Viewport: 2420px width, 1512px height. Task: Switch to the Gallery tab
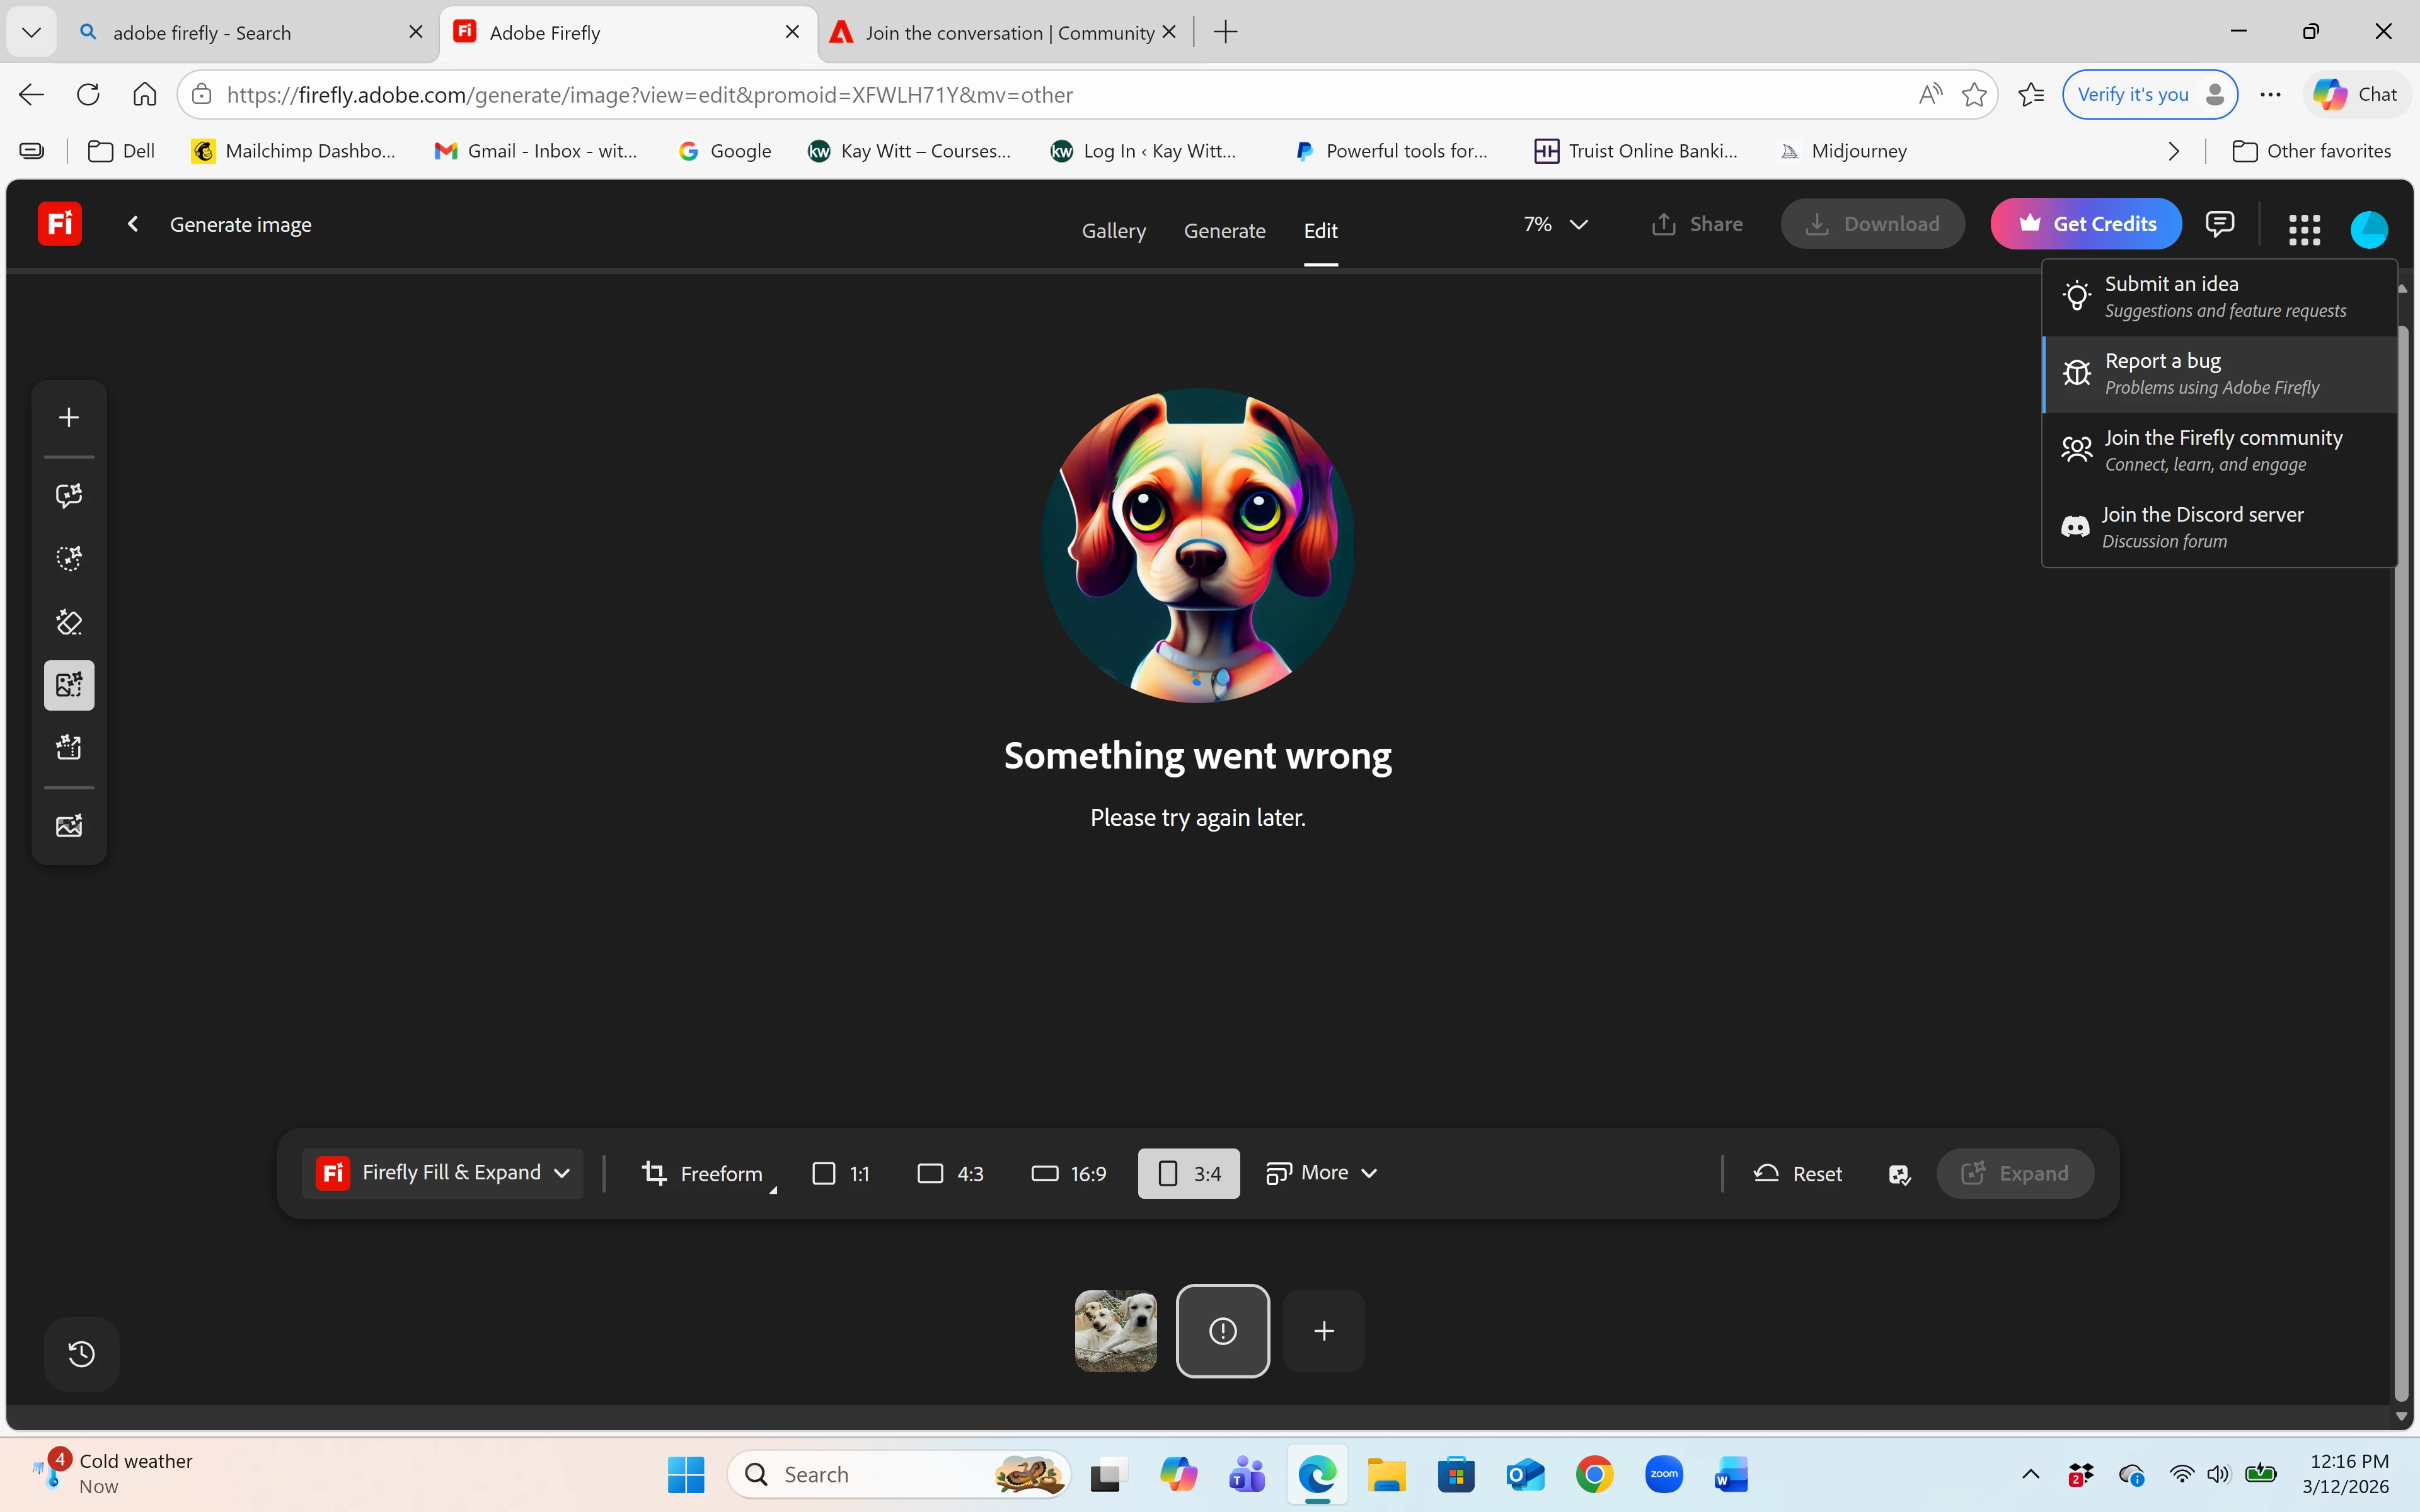(1113, 231)
